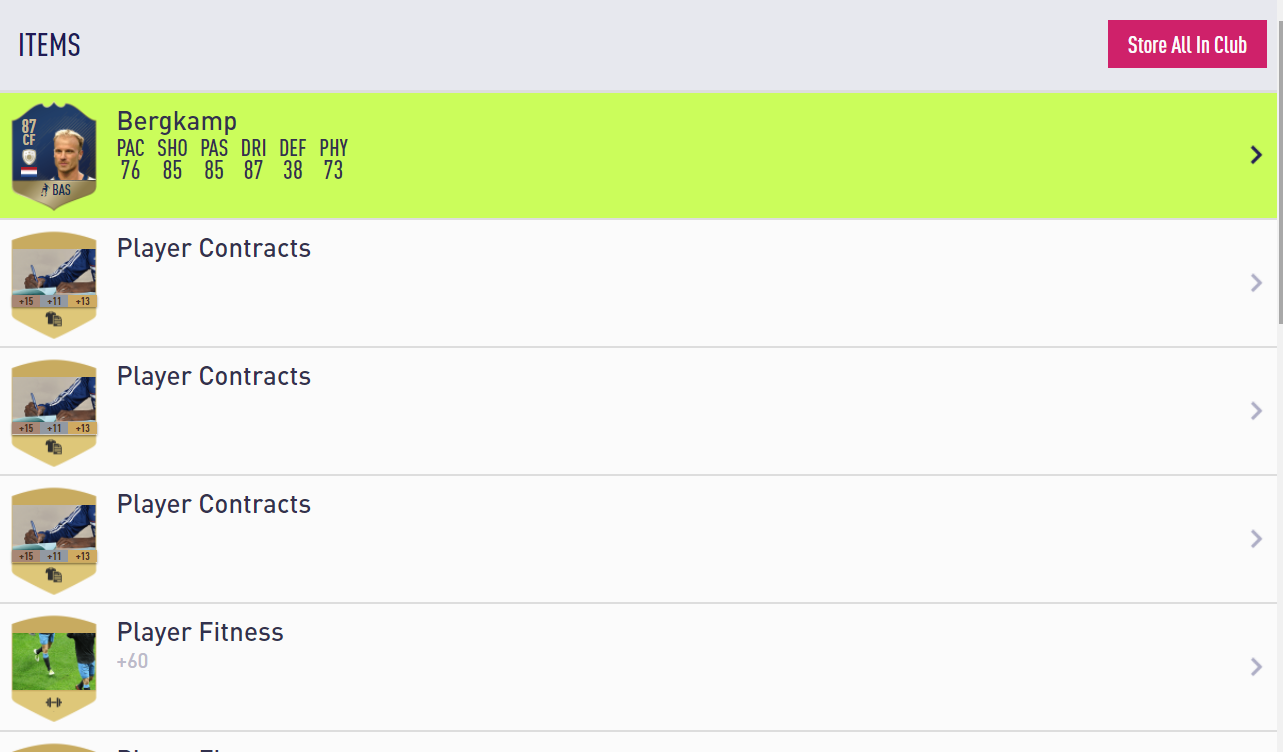Viewport: 1283px width, 752px height.
Task: Click the Player Fitness +60 card icon
Action: pos(54,669)
